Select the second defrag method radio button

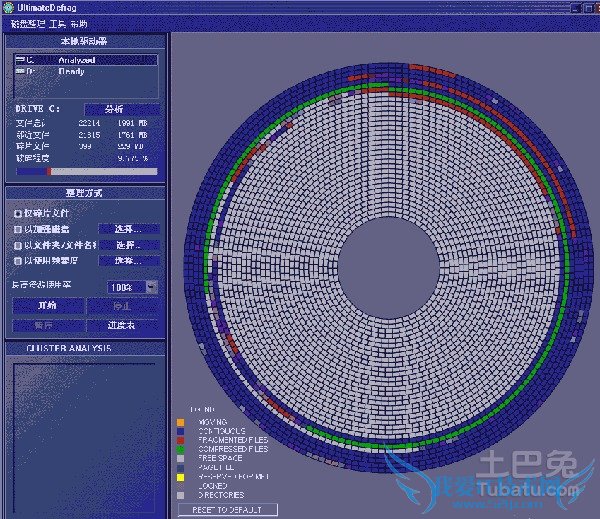(18, 229)
